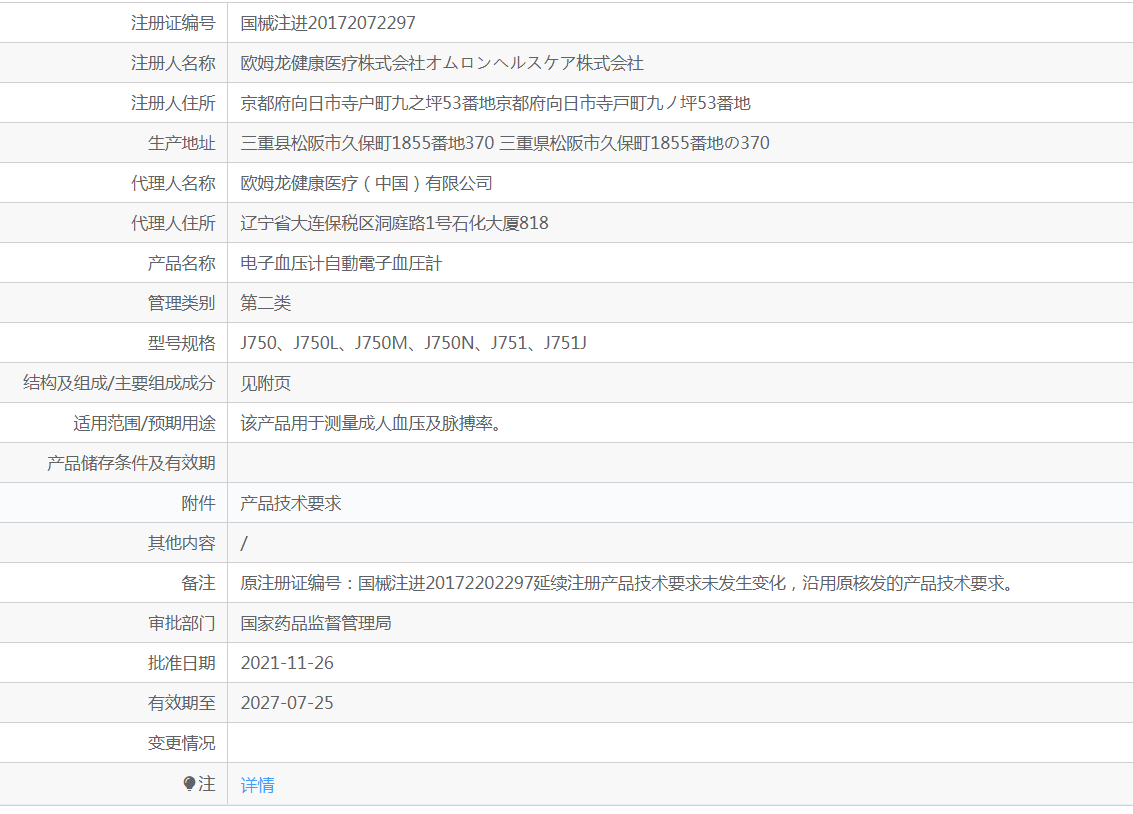This screenshot has height=814, width=1133.
Task: Click the 代理人名称 label
Action: pos(173,183)
